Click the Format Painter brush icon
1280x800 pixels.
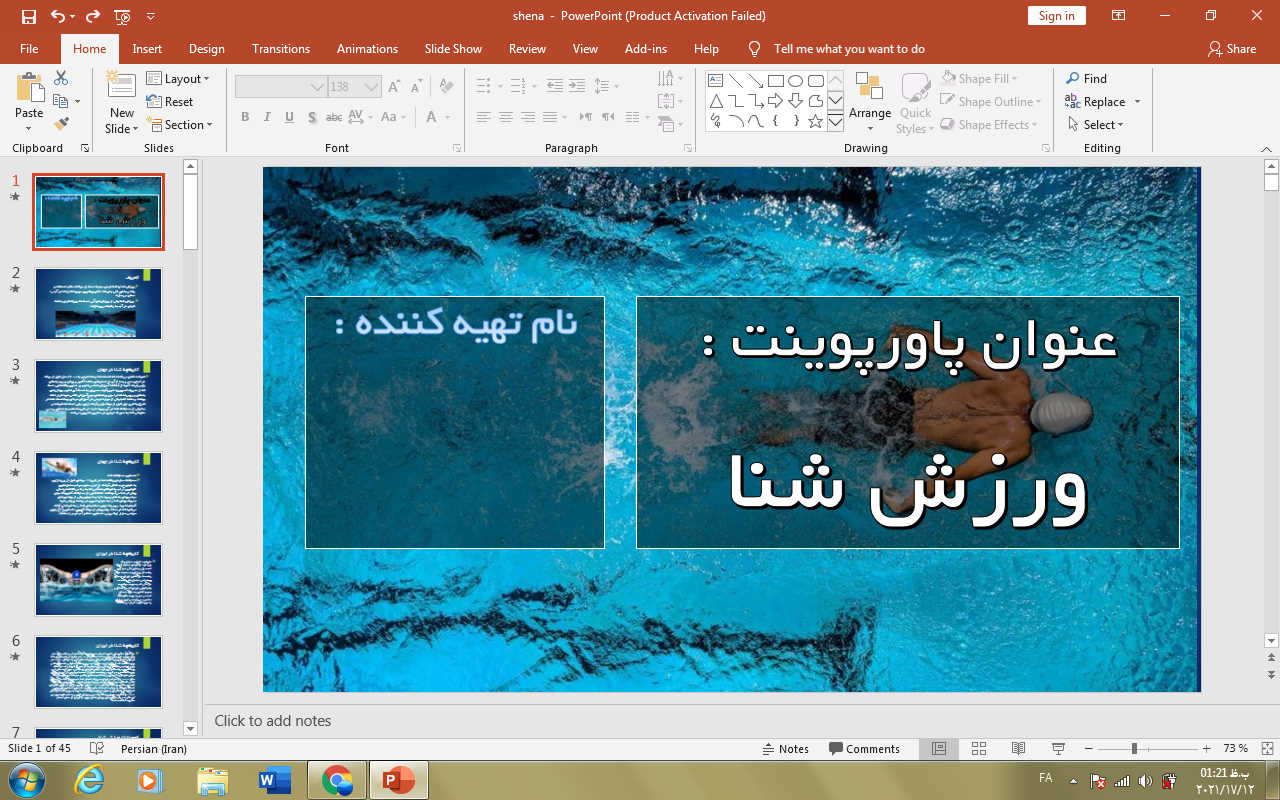point(61,124)
